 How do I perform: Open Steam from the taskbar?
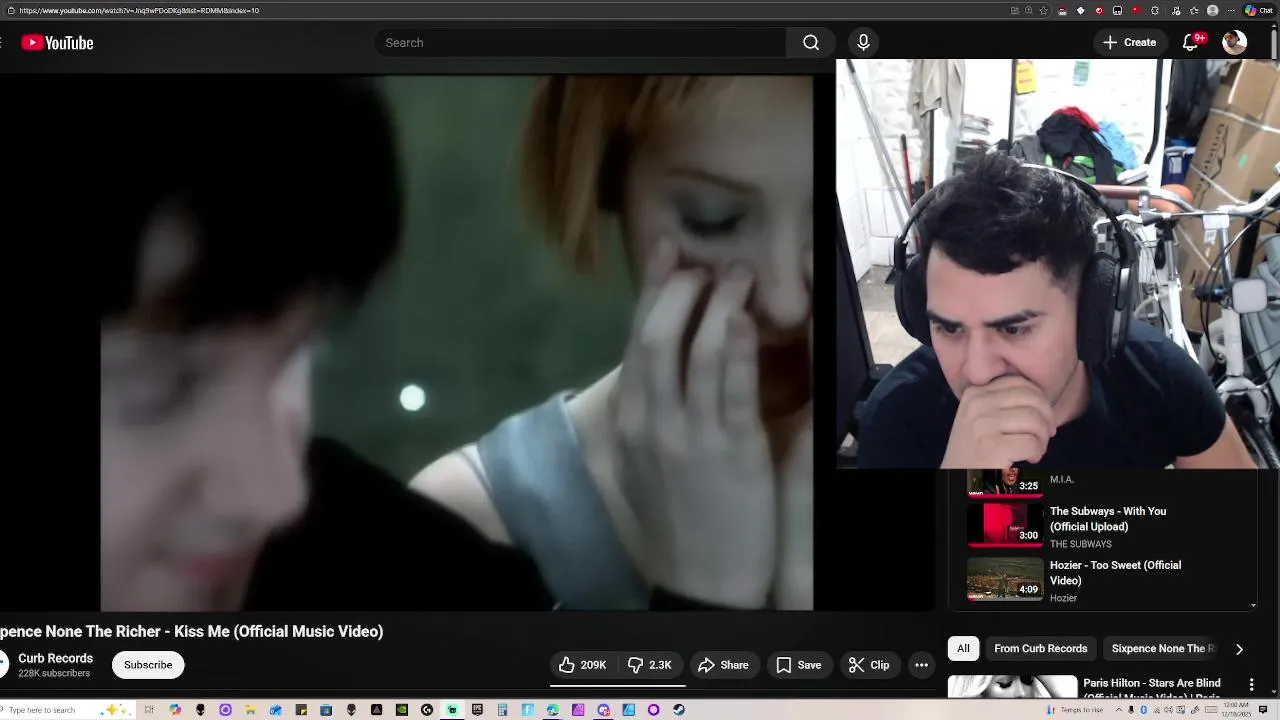pos(678,710)
